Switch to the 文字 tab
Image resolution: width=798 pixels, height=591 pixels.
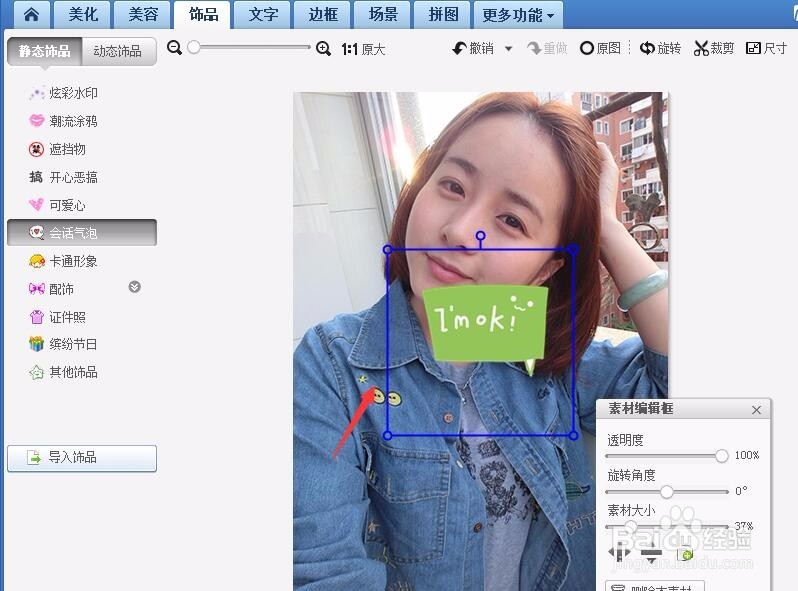pyautogui.click(x=263, y=14)
